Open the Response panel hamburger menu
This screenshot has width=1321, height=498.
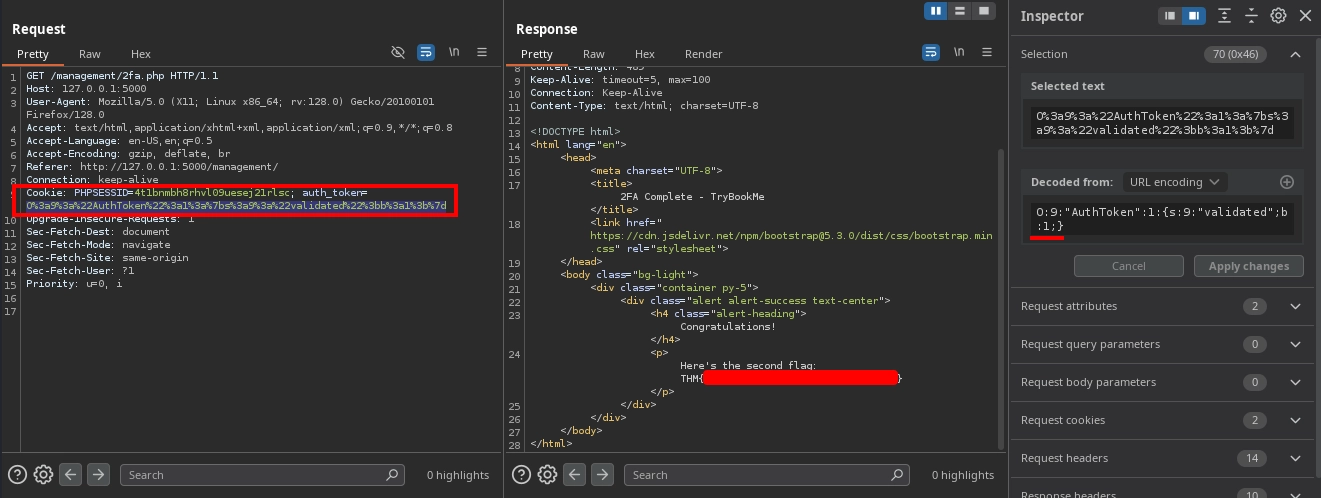coord(986,52)
